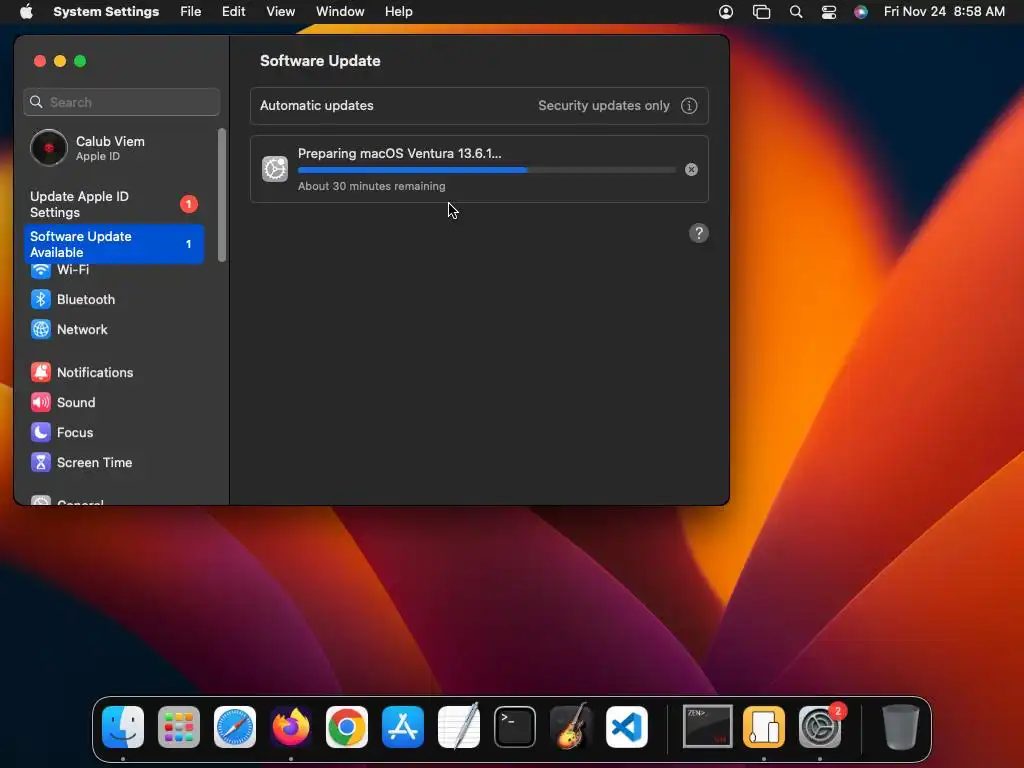Launch Safari from the Dock
Viewport: 1024px width, 768px height.
click(x=235, y=727)
